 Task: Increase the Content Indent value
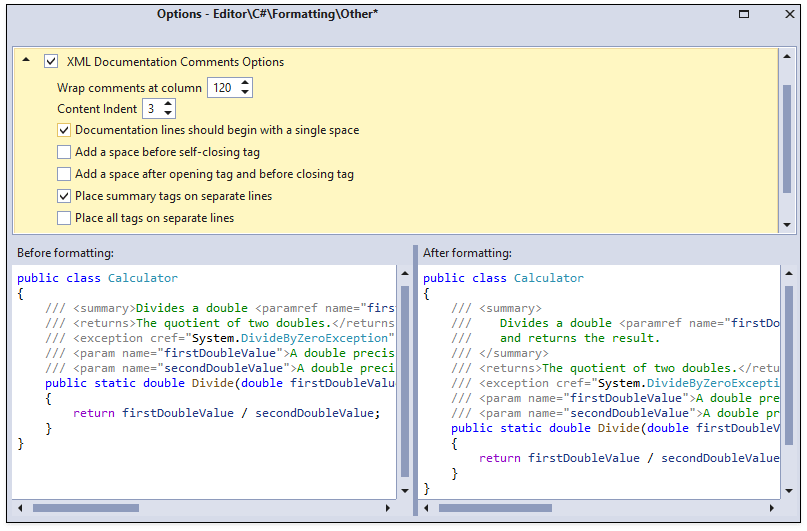[x=167, y=104]
